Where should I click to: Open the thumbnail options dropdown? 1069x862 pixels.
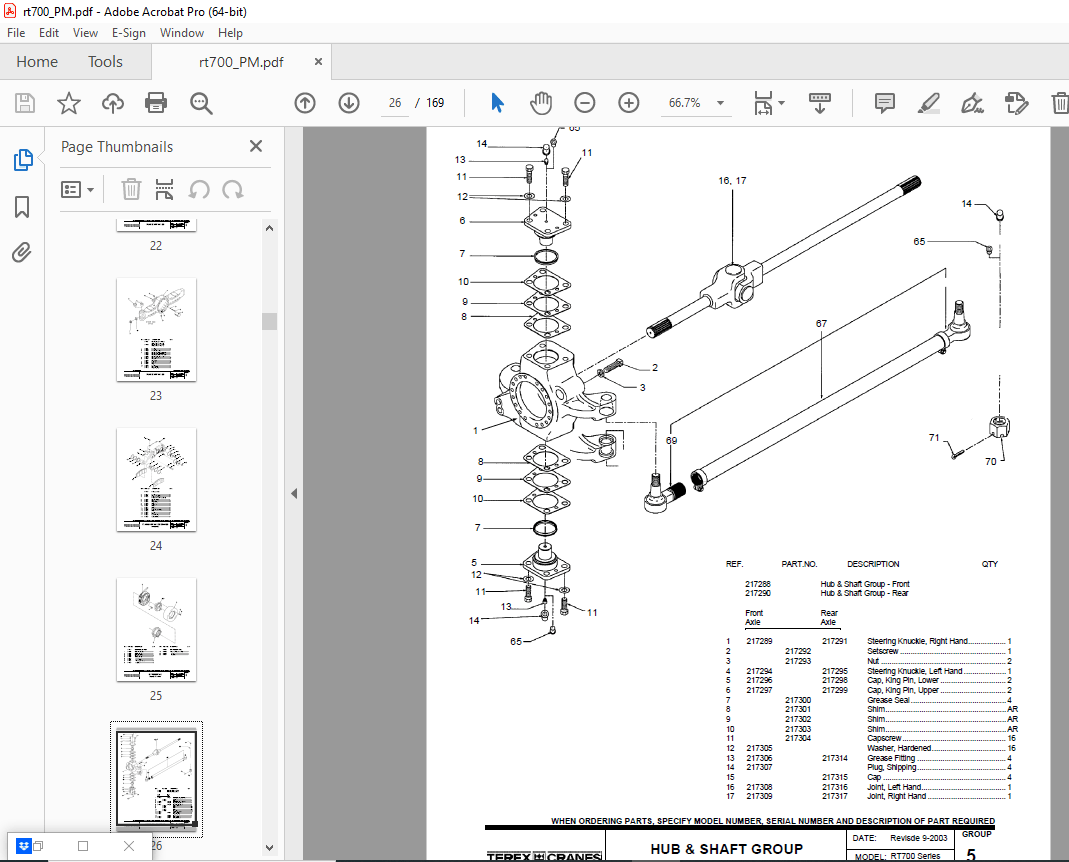coord(78,189)
